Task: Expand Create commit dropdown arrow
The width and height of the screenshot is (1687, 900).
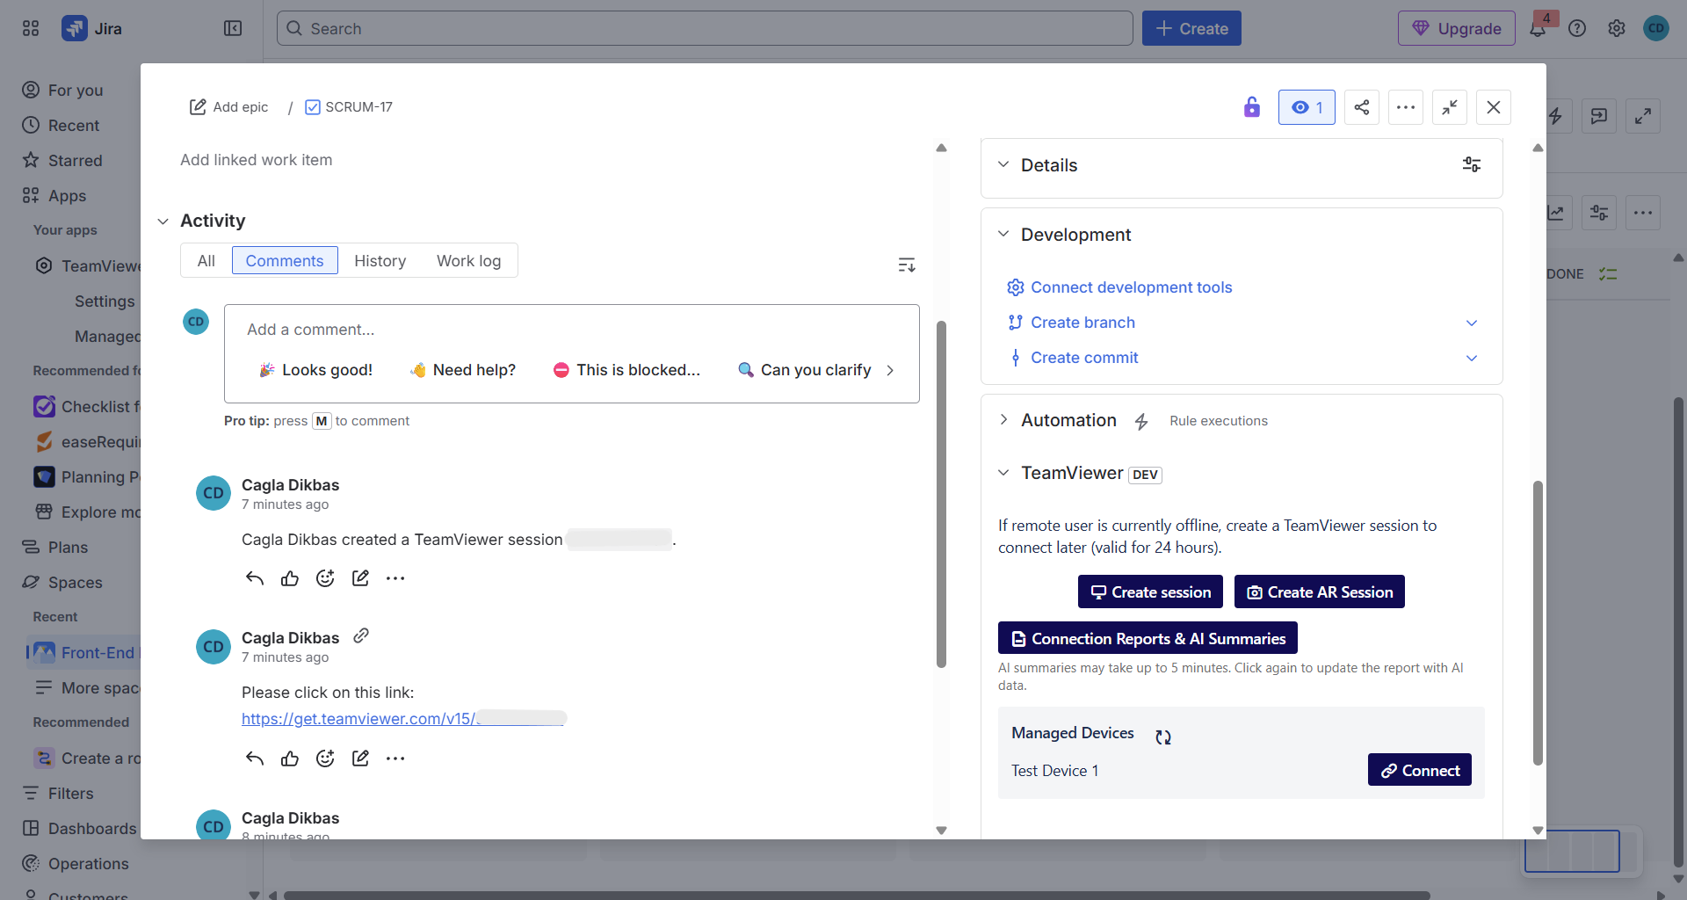Action: [1471, 358]
